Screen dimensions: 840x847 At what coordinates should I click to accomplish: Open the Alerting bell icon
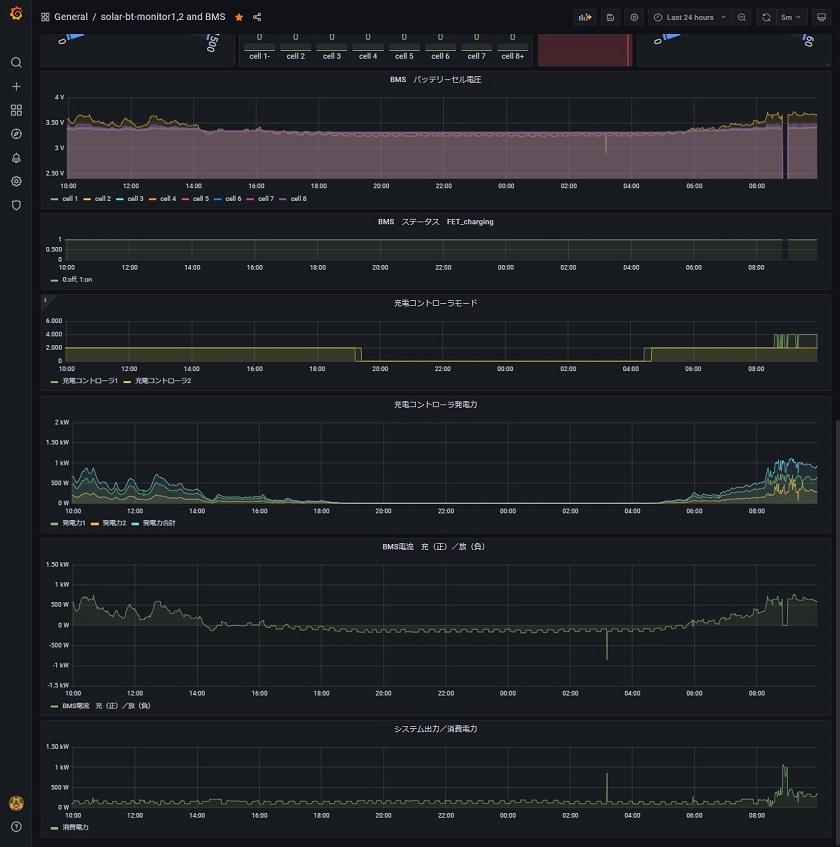tap(16, 158)
